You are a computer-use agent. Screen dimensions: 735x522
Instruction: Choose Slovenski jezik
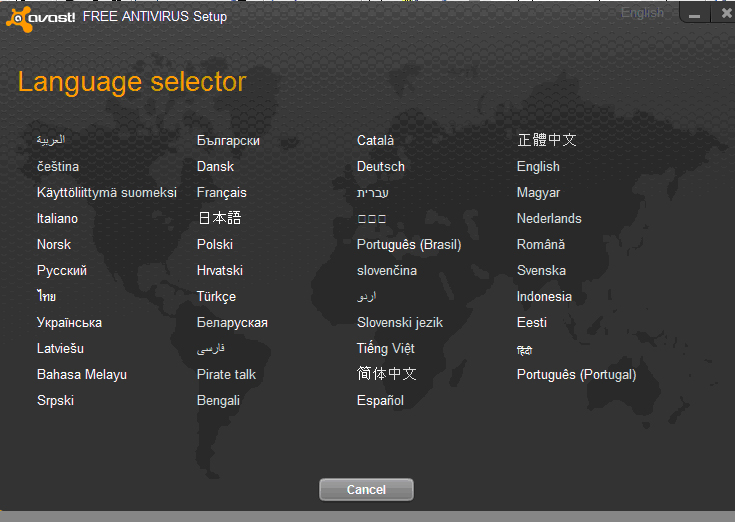point(400,322)
